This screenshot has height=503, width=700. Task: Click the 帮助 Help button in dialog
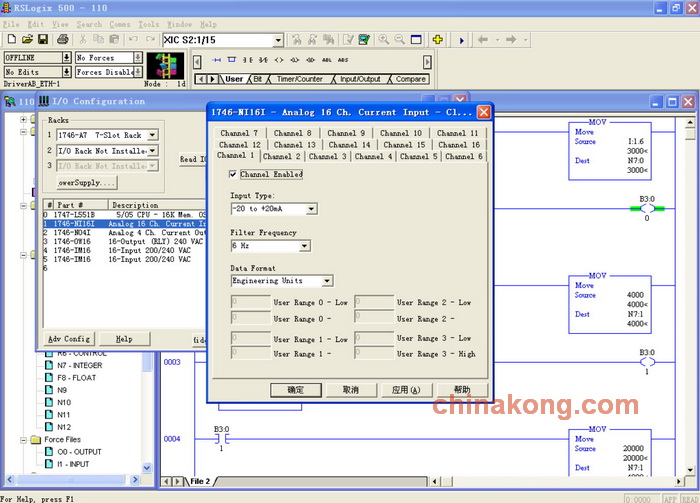click(462, 390)
